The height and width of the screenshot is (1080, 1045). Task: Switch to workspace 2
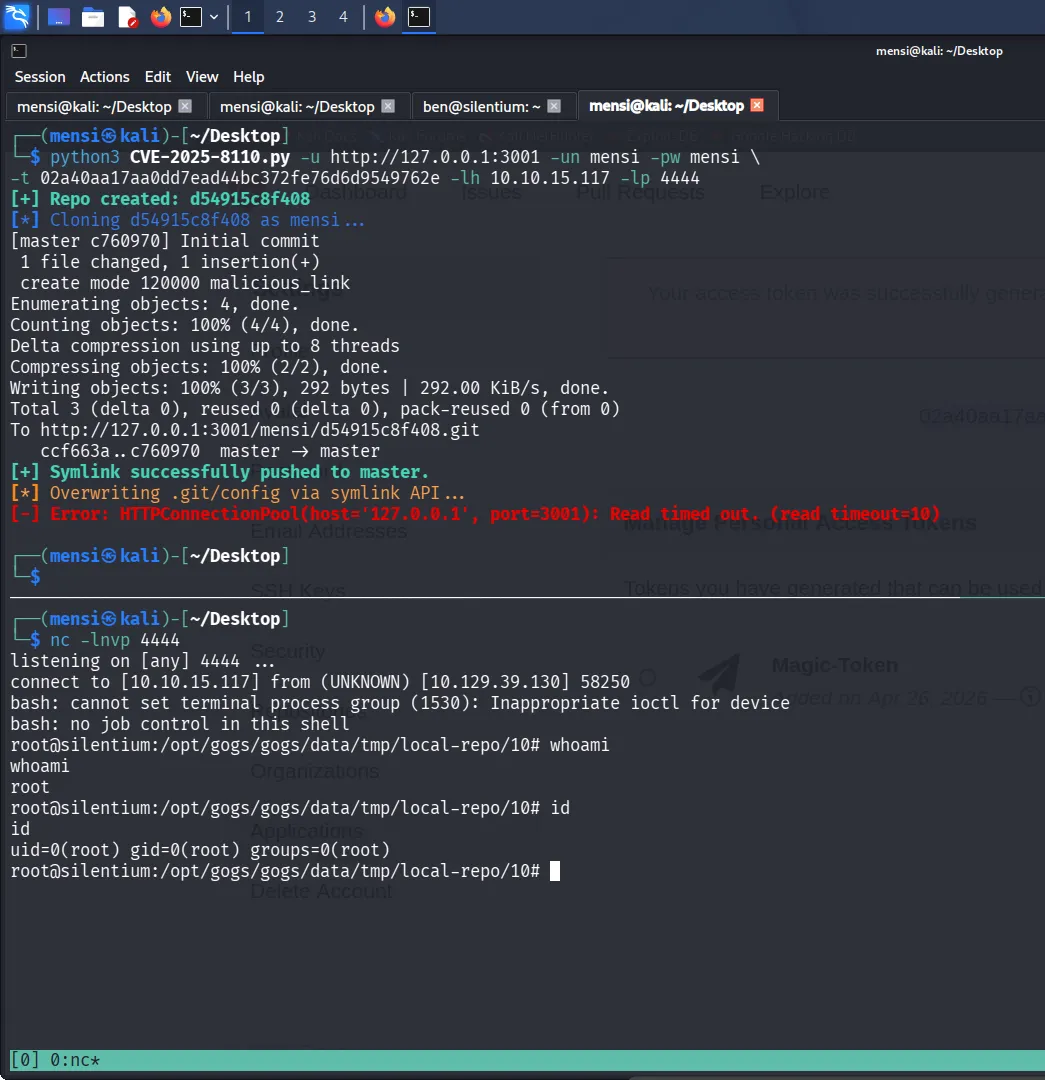click(280, 17)
